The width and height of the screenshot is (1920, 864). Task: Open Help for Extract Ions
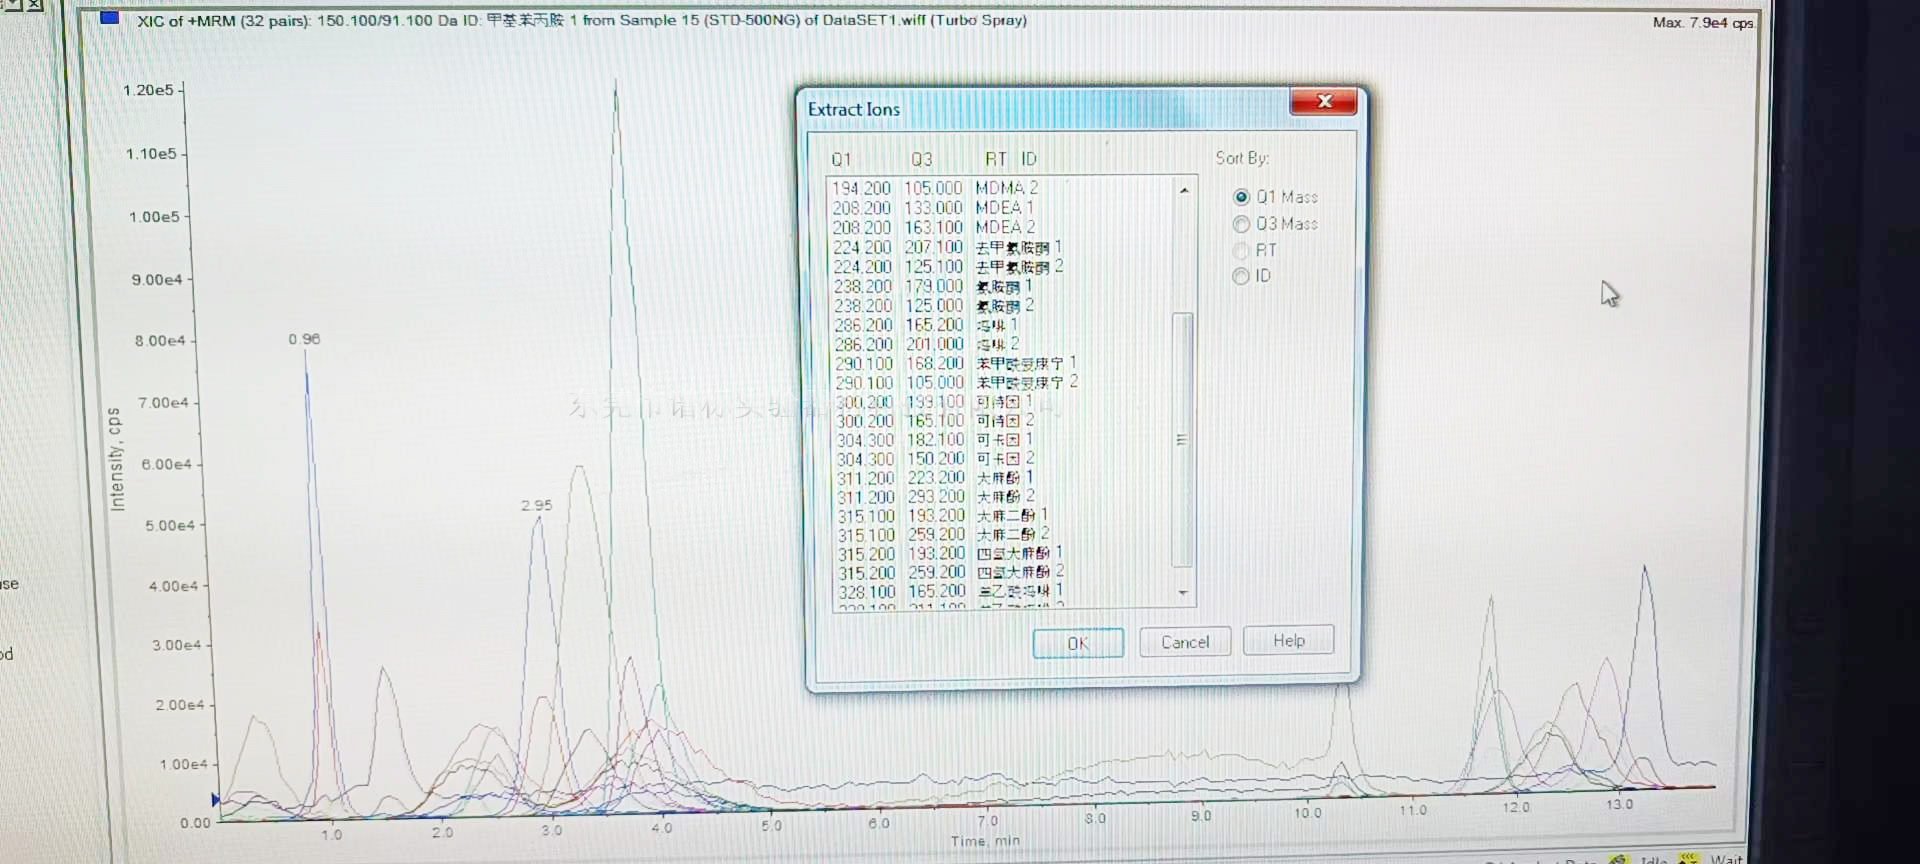(x=1288, y=641)
